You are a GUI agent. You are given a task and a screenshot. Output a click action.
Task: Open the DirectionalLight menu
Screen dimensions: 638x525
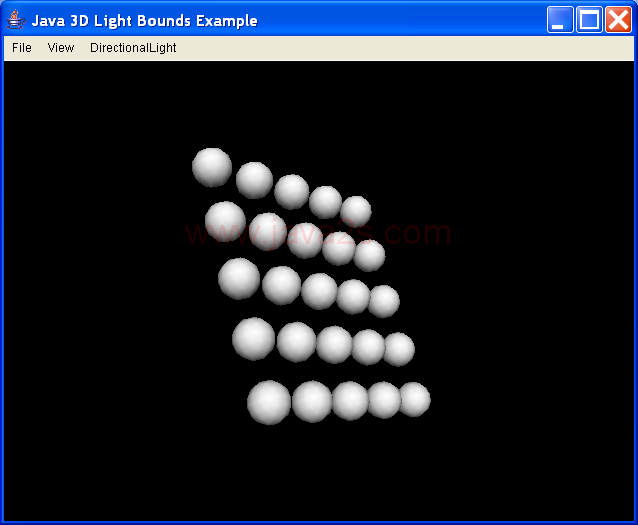tap(133, 48)
